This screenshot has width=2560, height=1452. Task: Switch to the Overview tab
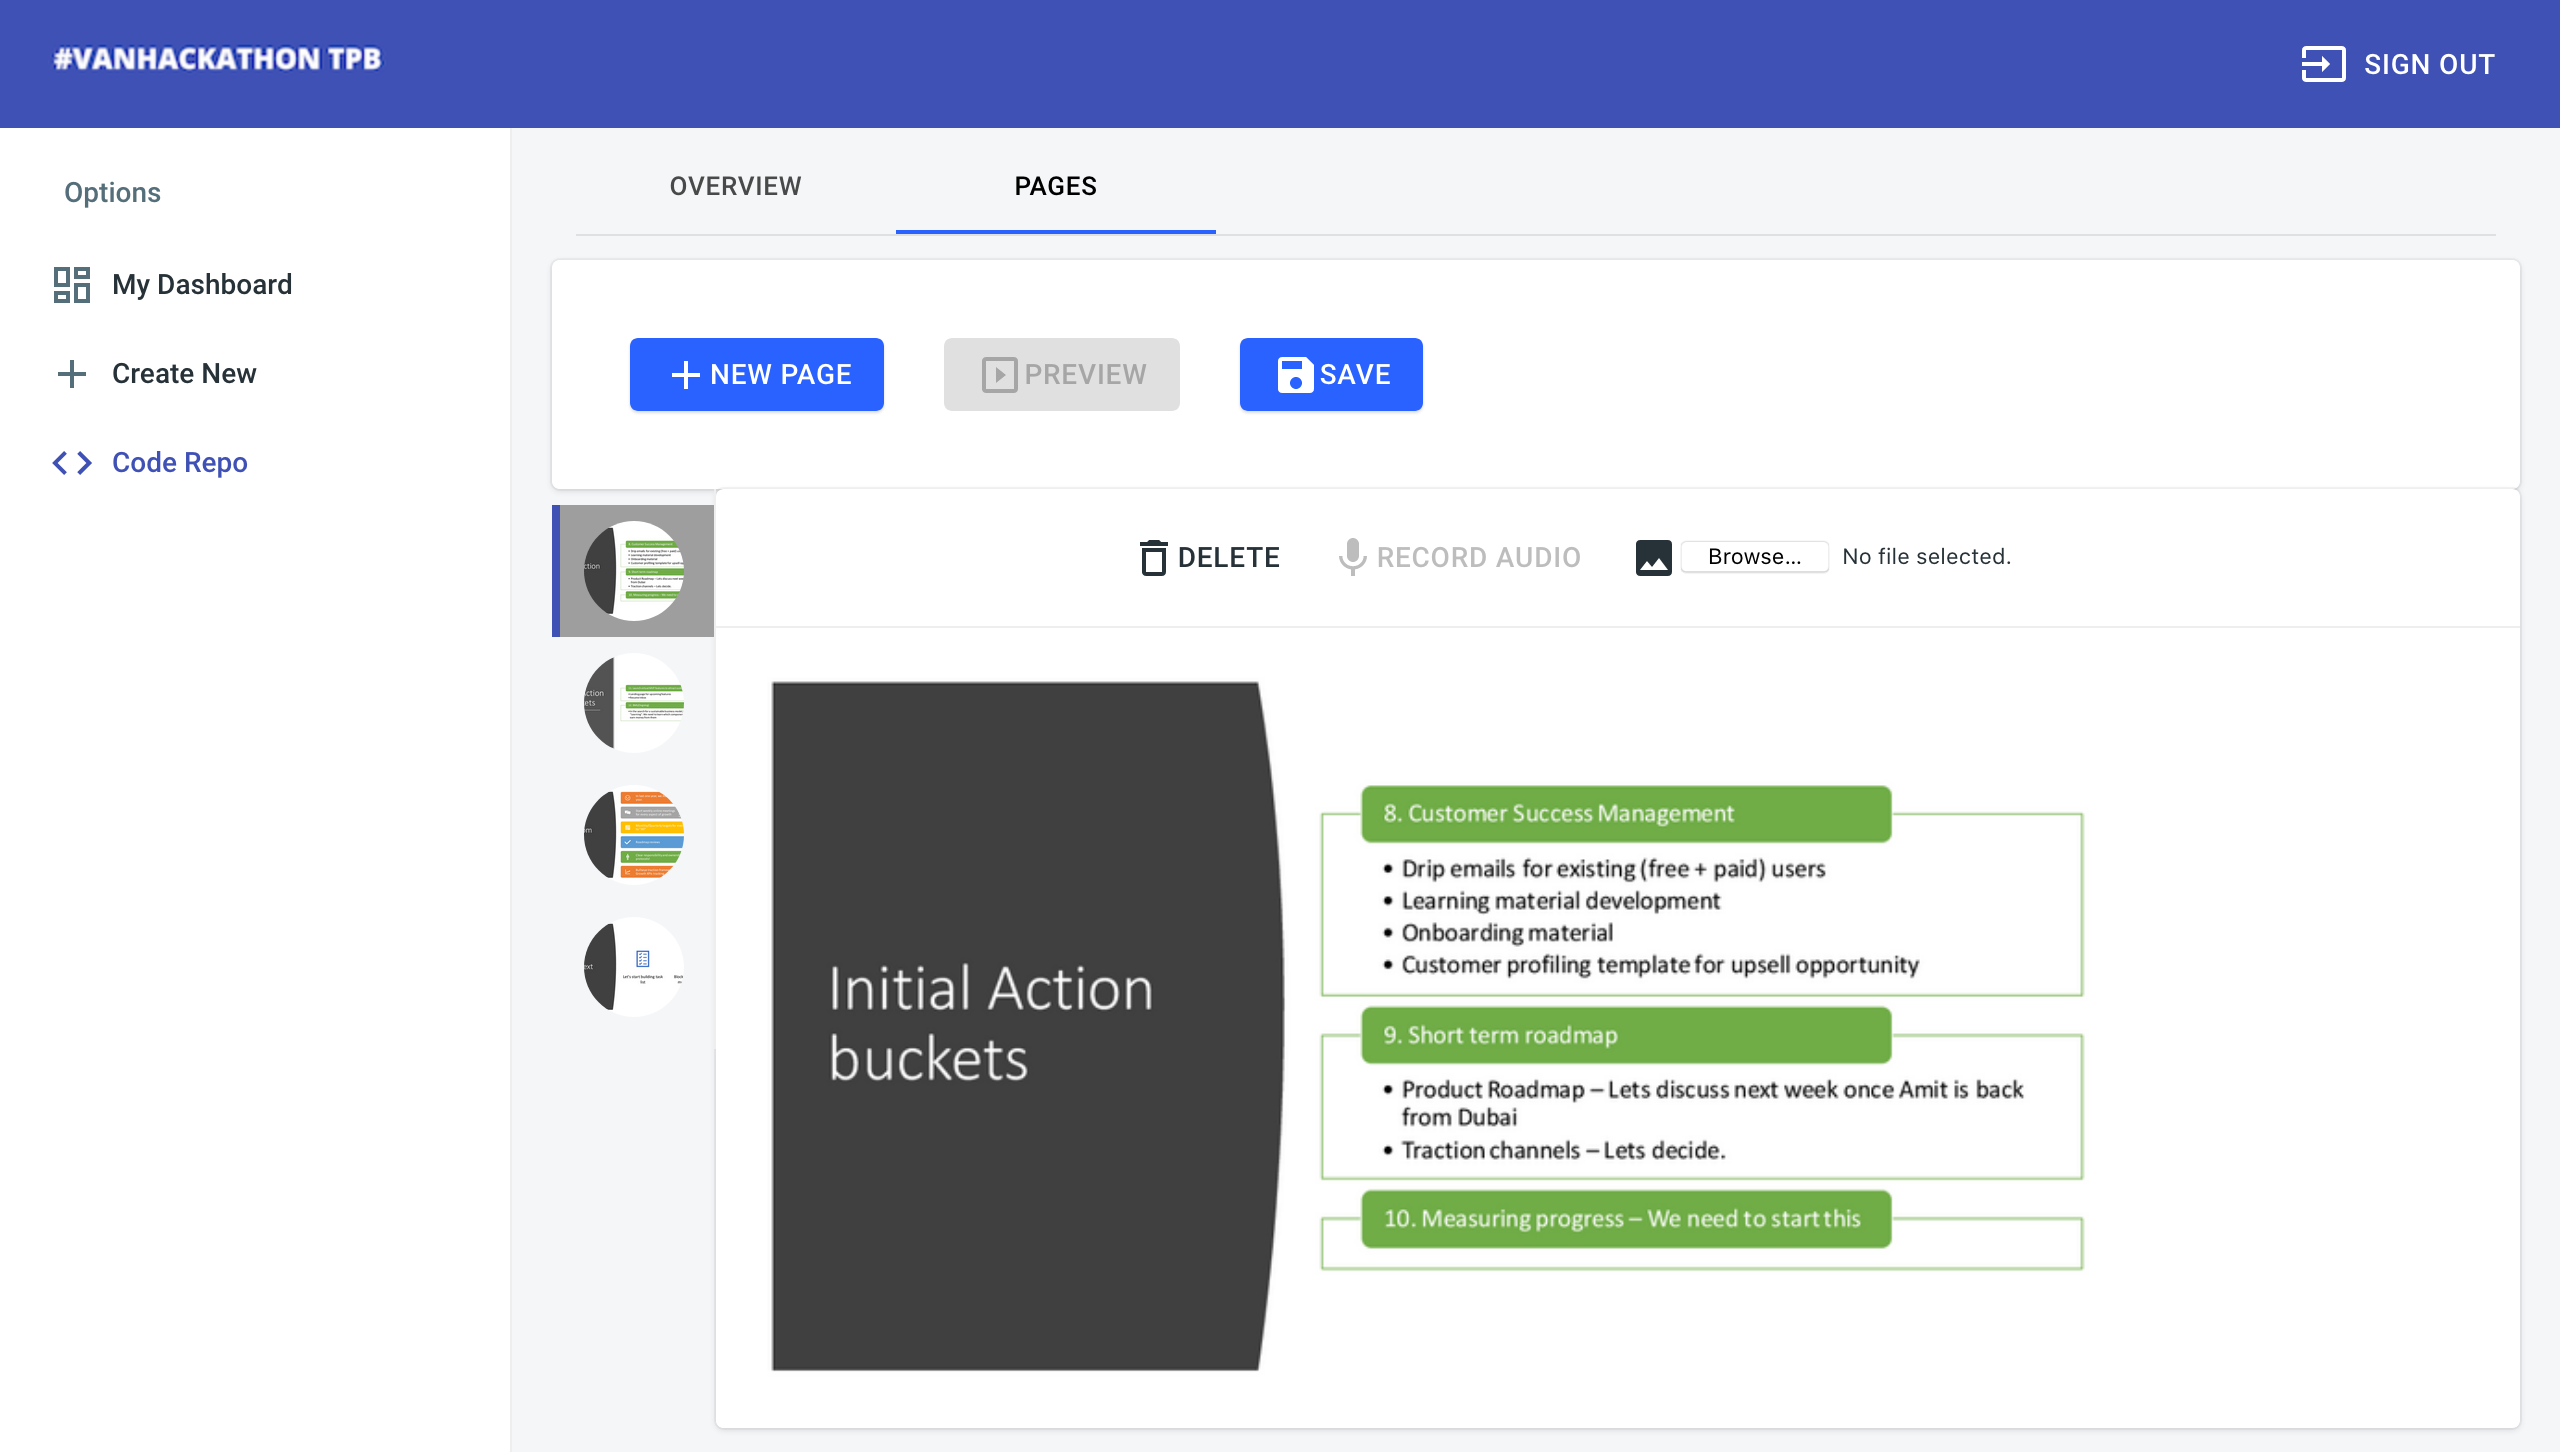click(x=735, y=186)
